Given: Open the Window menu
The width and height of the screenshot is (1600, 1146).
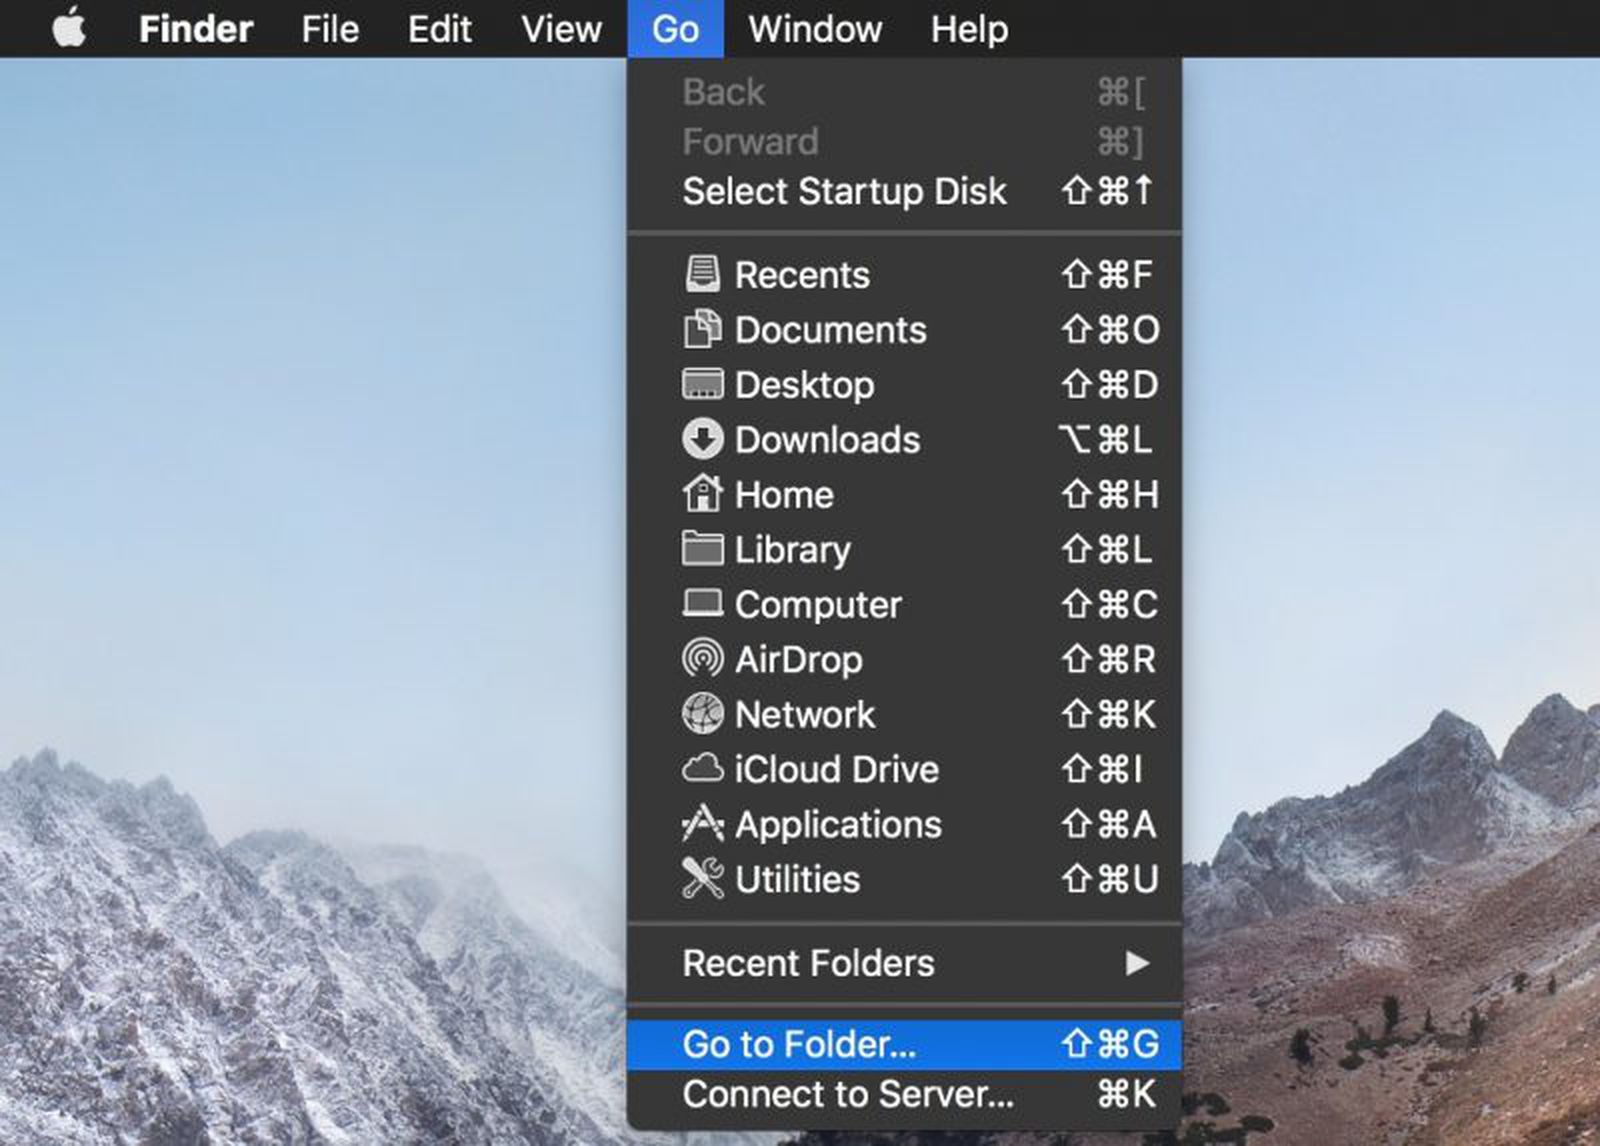Looking at the screenshot, I should (x=815, y=29).
